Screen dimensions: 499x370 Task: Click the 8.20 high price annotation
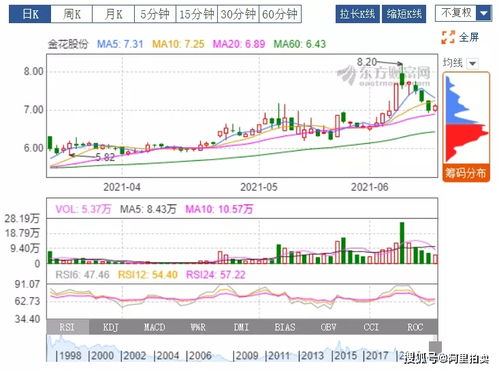click(x=367, y=62)
